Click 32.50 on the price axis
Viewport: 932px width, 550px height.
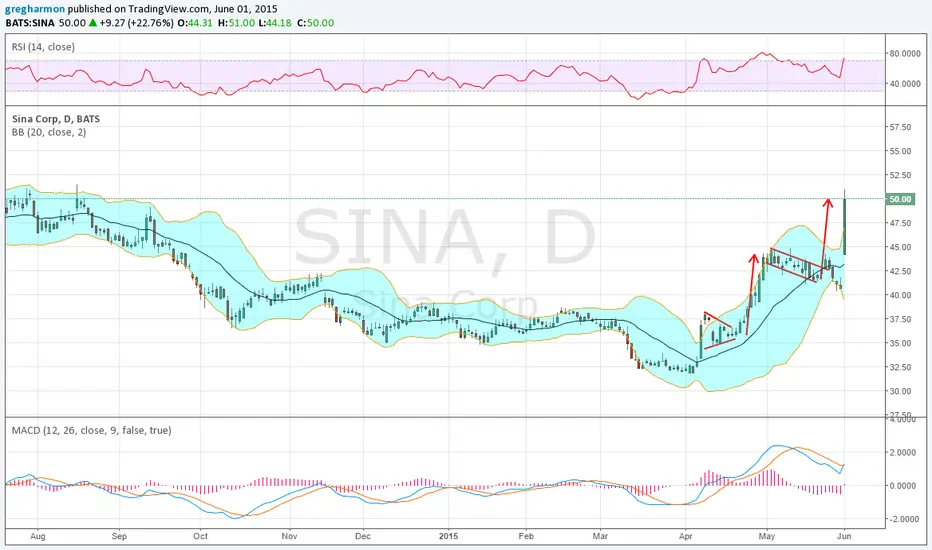900,367
